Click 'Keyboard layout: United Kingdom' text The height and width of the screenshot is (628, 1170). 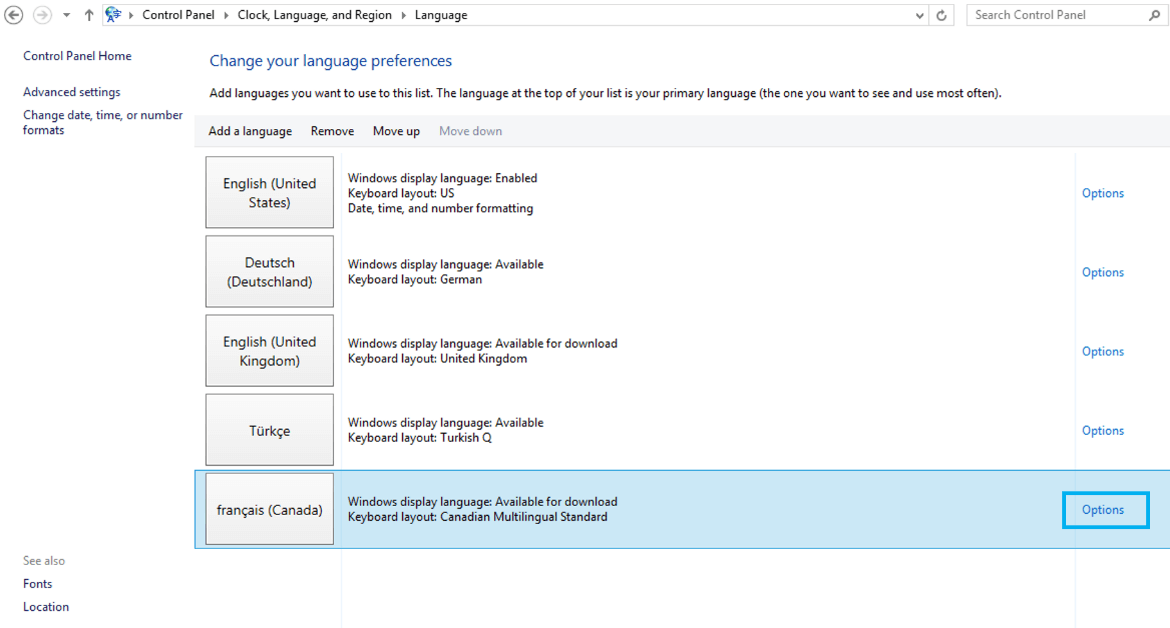click(437, 359)
